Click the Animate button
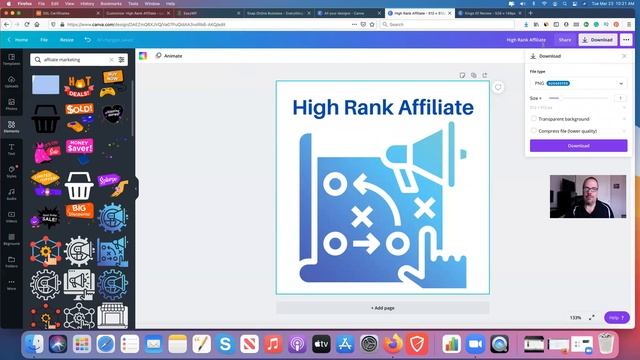Image resolution: width=640 pixels, height=360 pixels. [x=169, y=56]
